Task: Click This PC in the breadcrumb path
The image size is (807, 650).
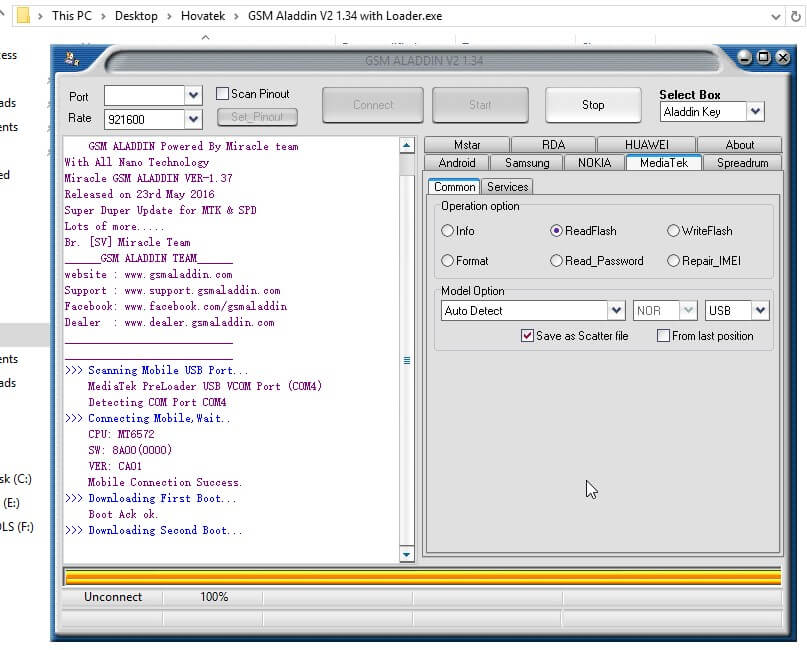Action: [x=72, y=16]
